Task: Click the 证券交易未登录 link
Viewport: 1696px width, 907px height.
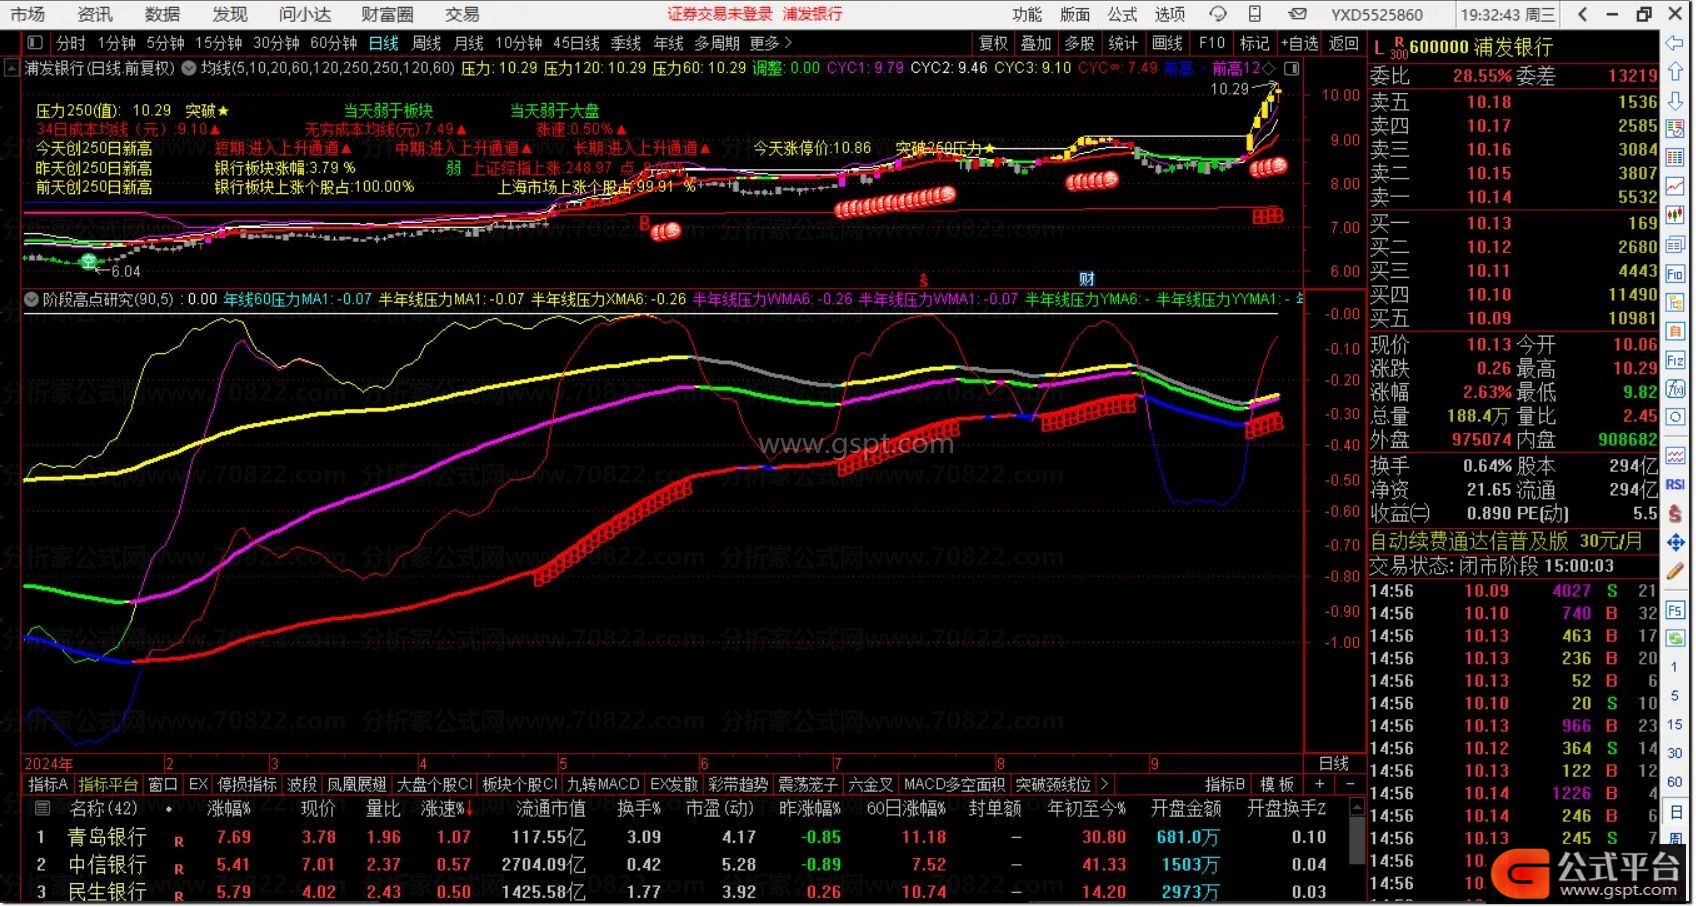Action: click(720, 14)
